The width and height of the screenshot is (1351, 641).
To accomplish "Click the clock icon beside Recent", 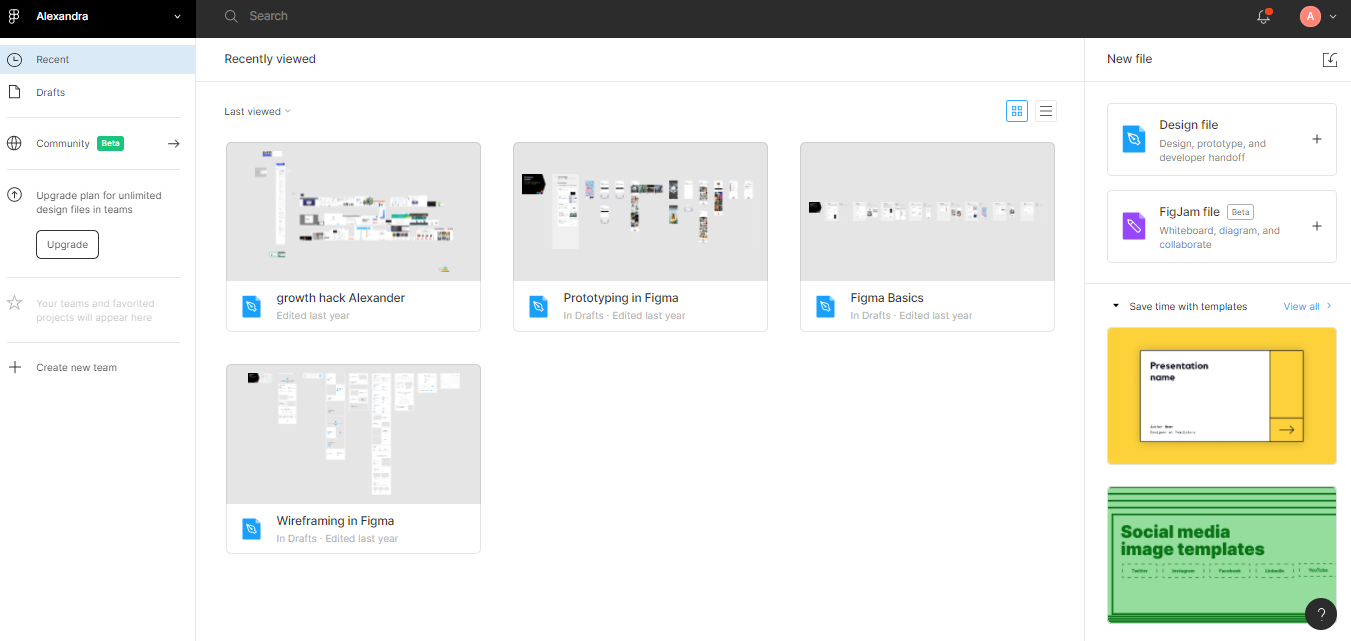I will 15,59.
